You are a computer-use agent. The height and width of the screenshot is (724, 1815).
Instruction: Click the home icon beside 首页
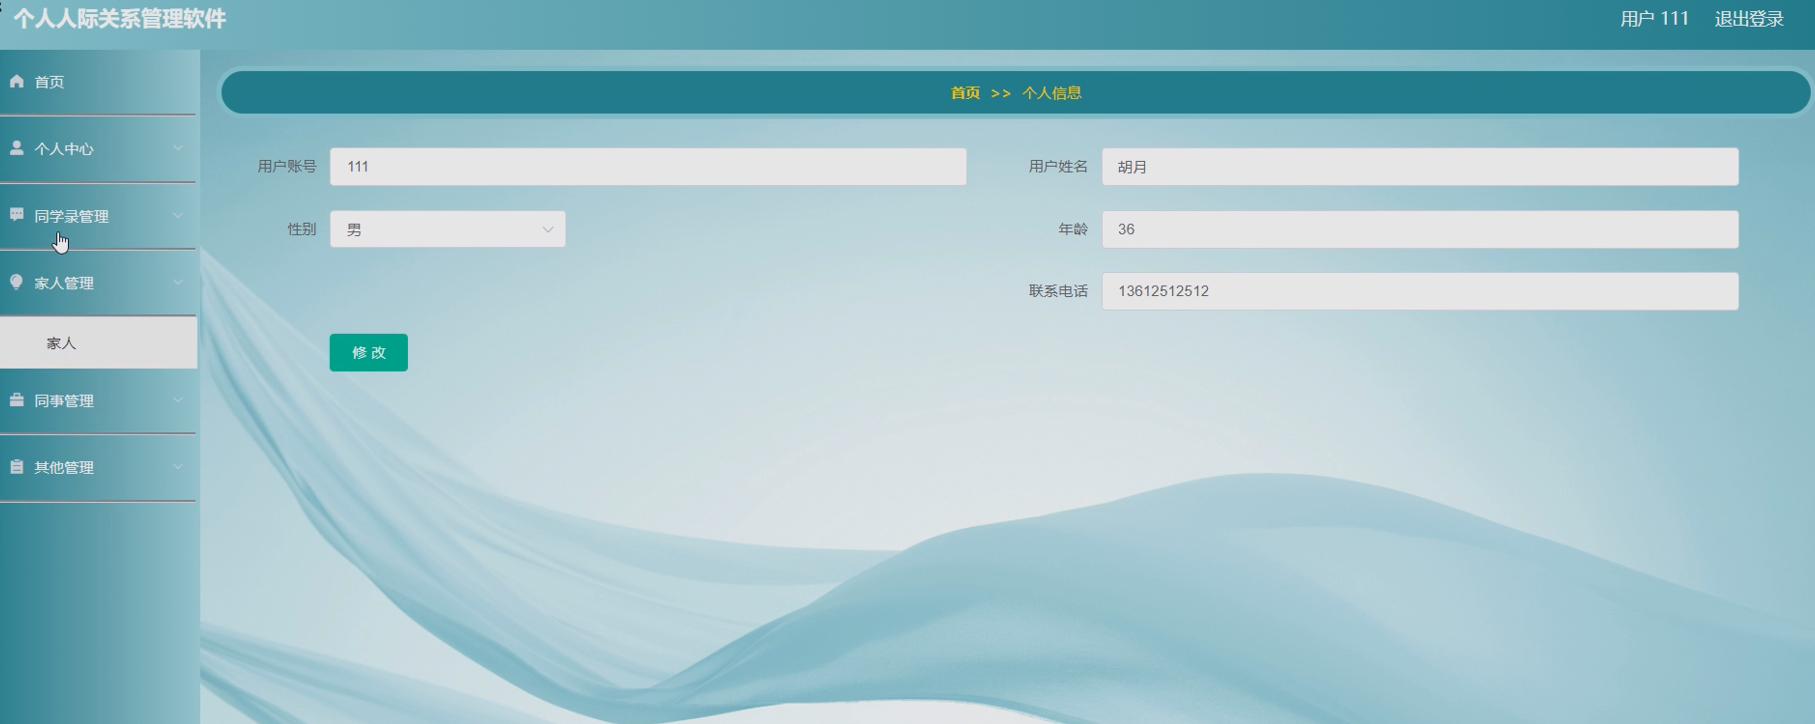pyautogui.click(x=16, y=81)
